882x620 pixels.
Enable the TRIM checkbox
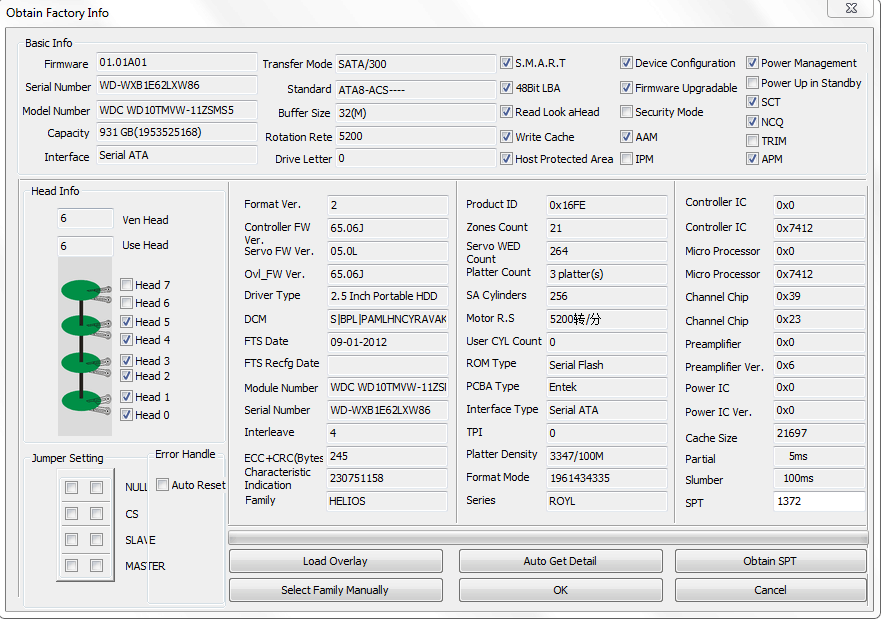(x=752, y=141)
